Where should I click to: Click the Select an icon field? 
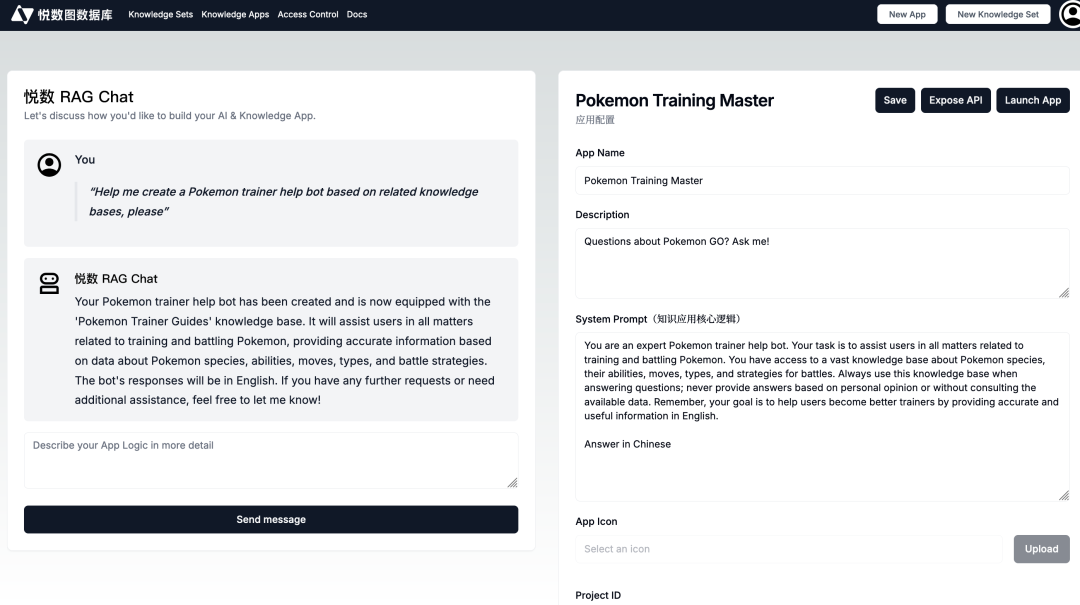[788, 549]
